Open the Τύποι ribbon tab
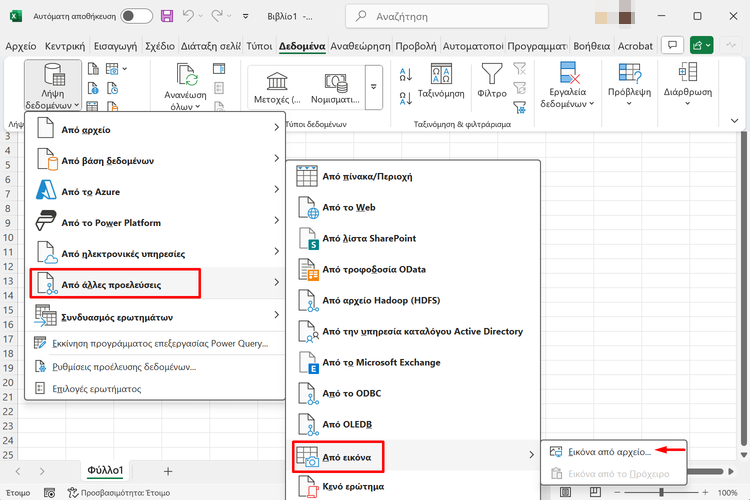750x500 pixels. click(259, 46)
